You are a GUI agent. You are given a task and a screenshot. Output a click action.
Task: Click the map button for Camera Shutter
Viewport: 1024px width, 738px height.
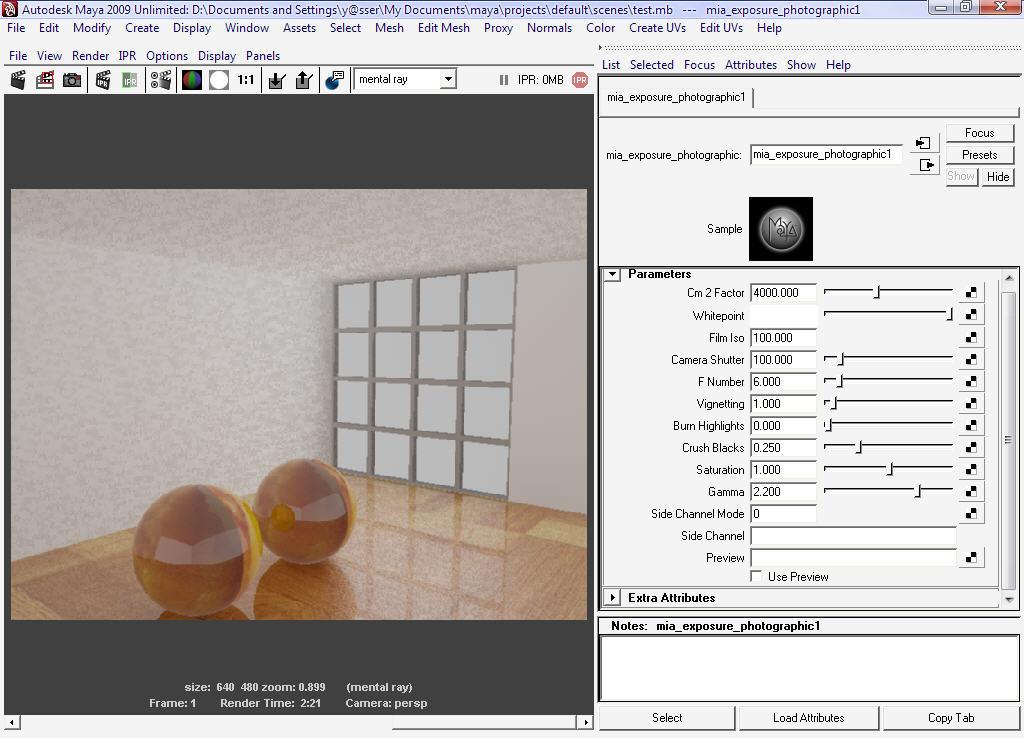click(971, 359)
